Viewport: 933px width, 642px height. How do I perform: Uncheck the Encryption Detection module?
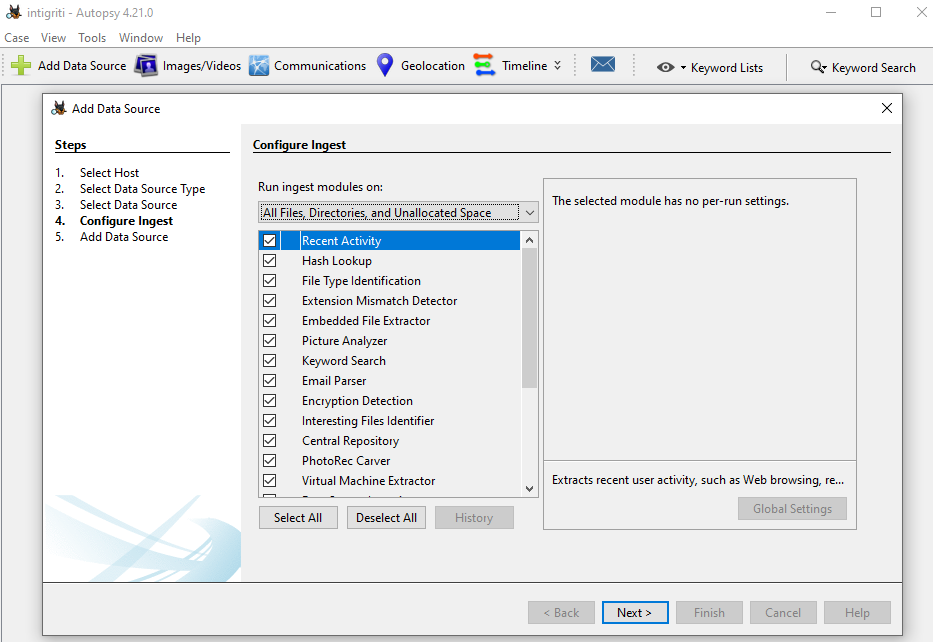coord(270,400)
